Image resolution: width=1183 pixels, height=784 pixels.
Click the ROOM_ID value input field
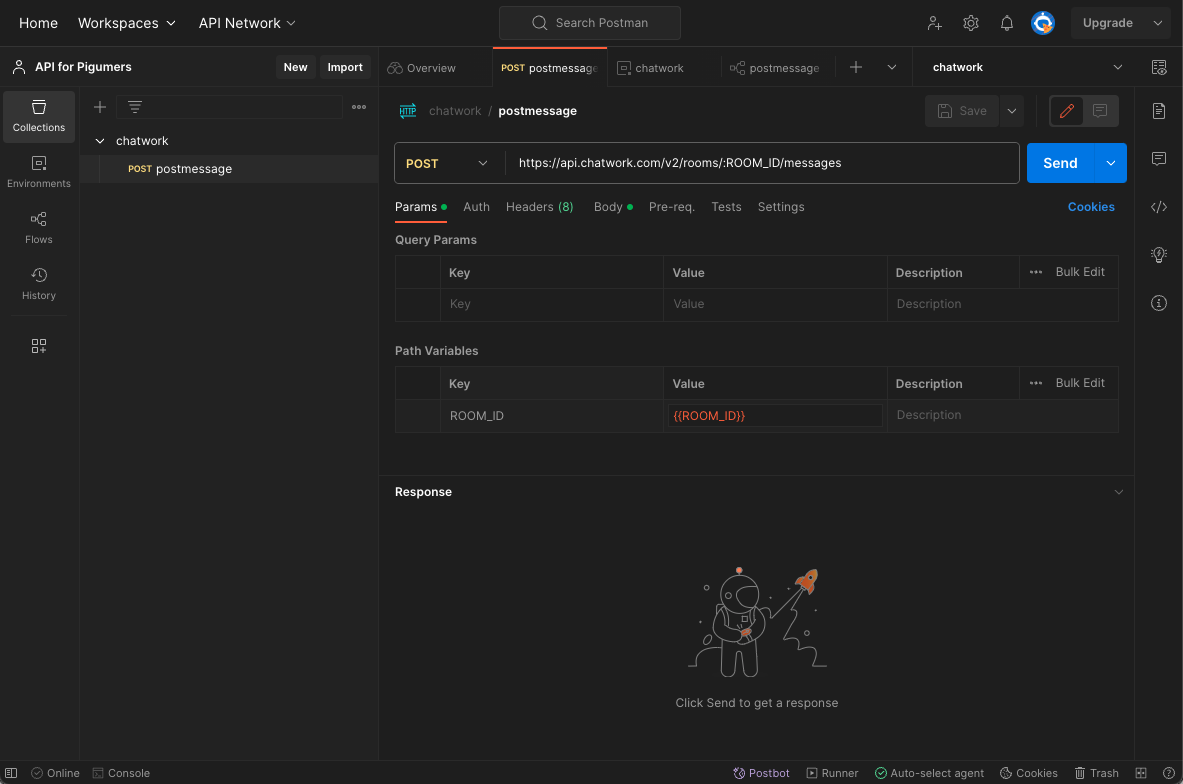(x=774, y=416)
